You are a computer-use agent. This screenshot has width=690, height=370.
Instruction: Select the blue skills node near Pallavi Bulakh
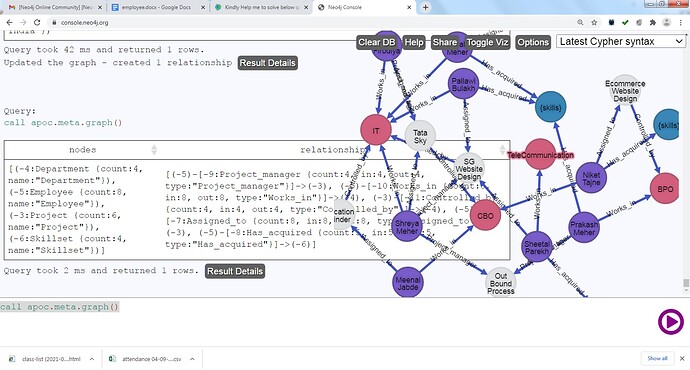[551, 107]
